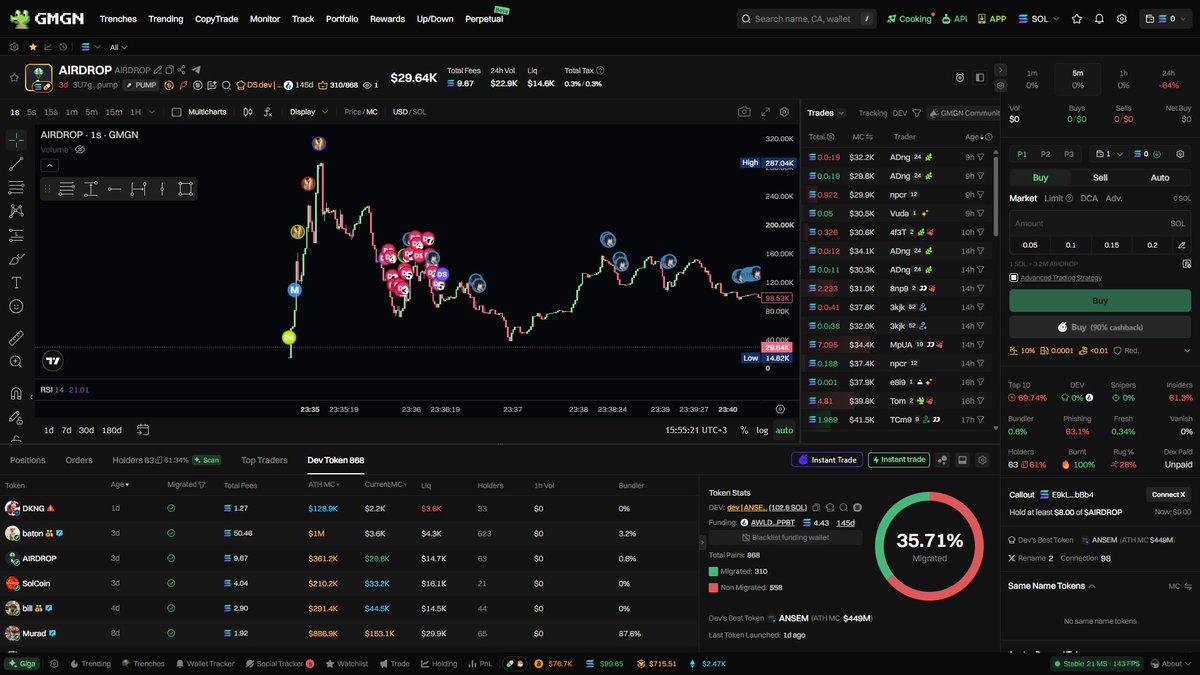1200x675 pixels.
Task: Switch to the Sell tab
Action: 1100,177
